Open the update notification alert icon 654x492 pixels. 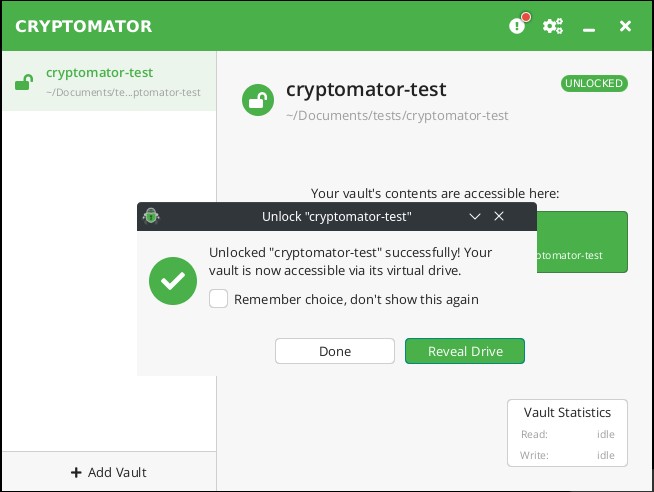518,26
